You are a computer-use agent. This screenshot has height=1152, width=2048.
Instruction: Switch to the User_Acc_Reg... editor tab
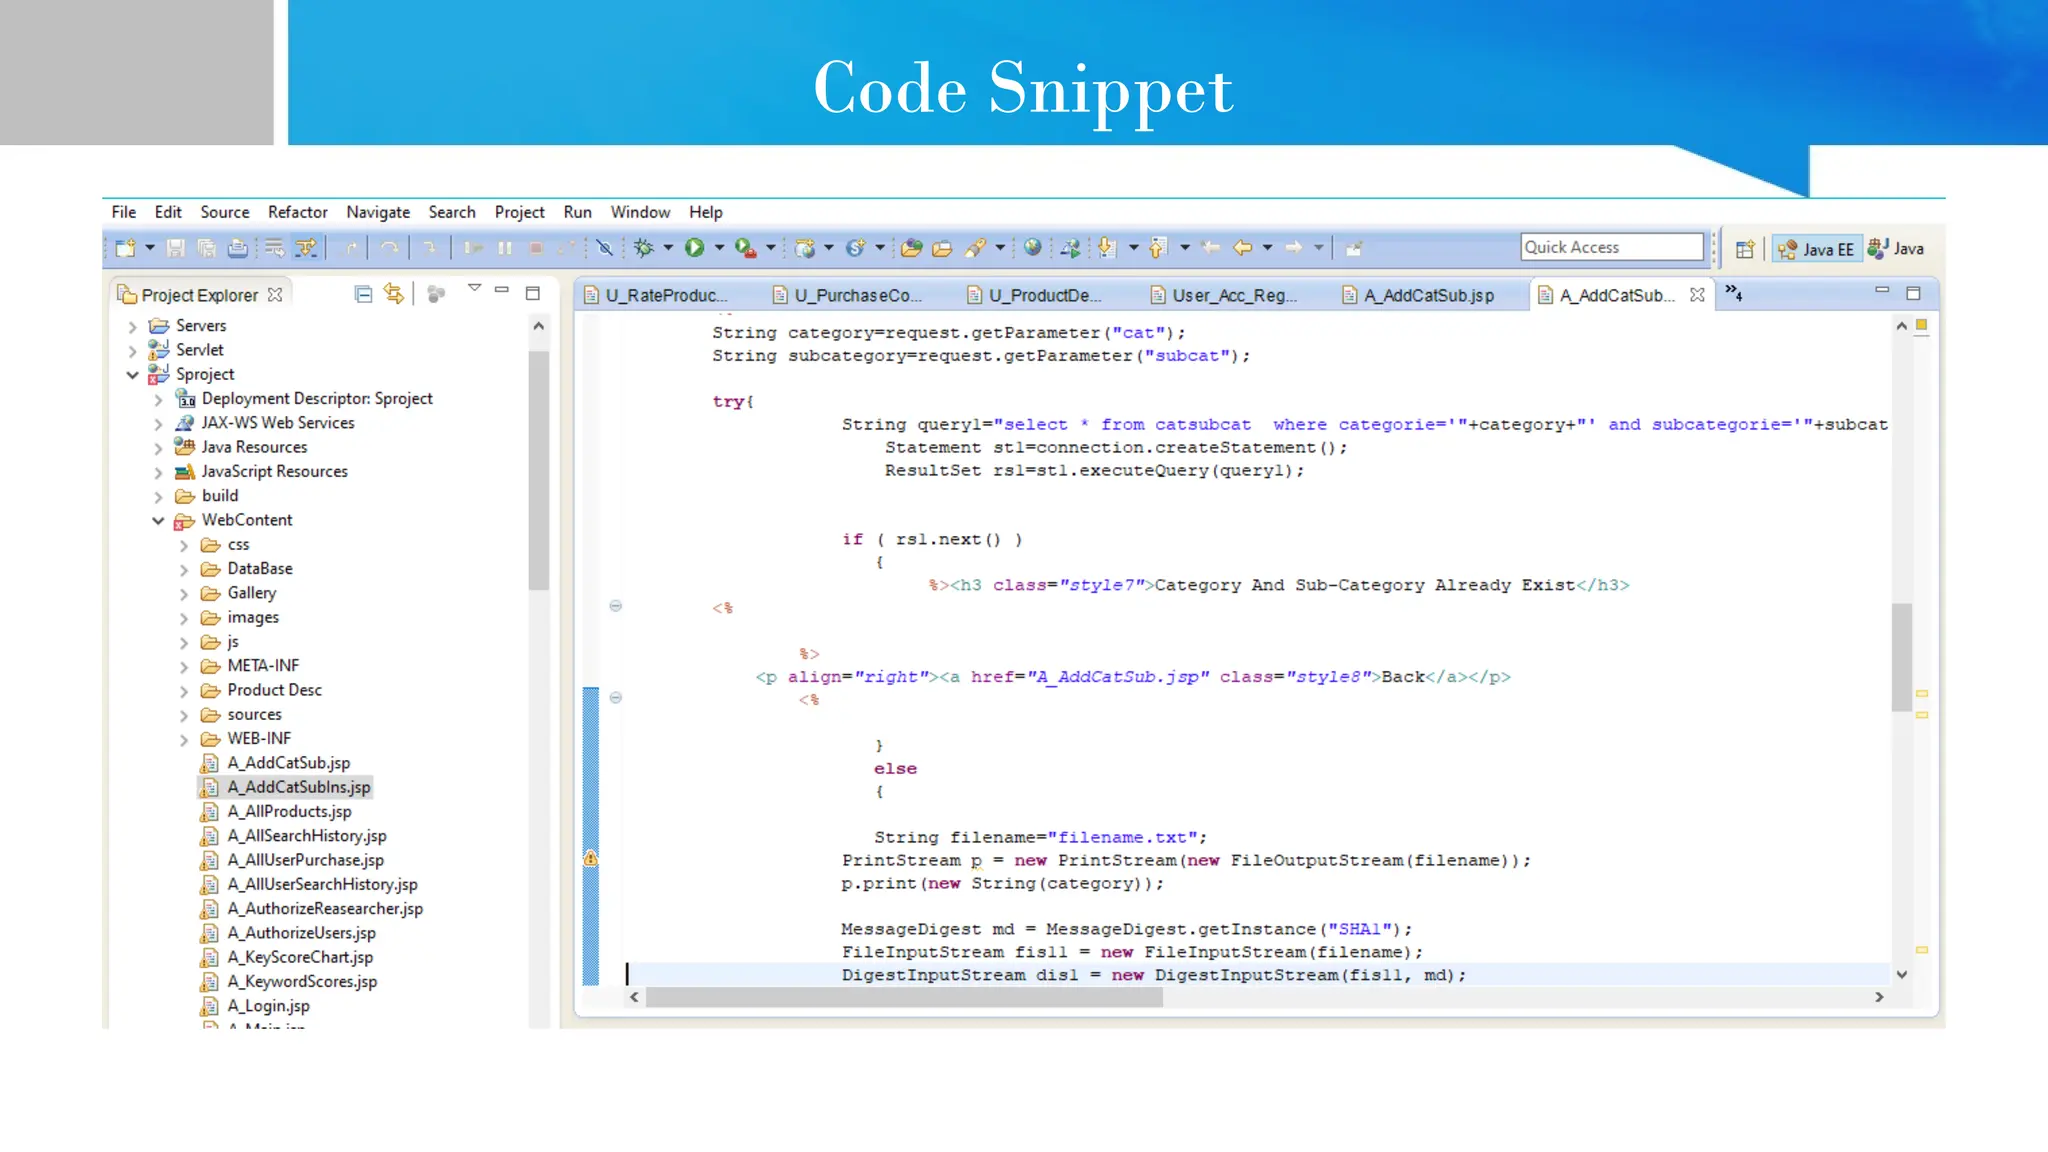click(1224, 295)
